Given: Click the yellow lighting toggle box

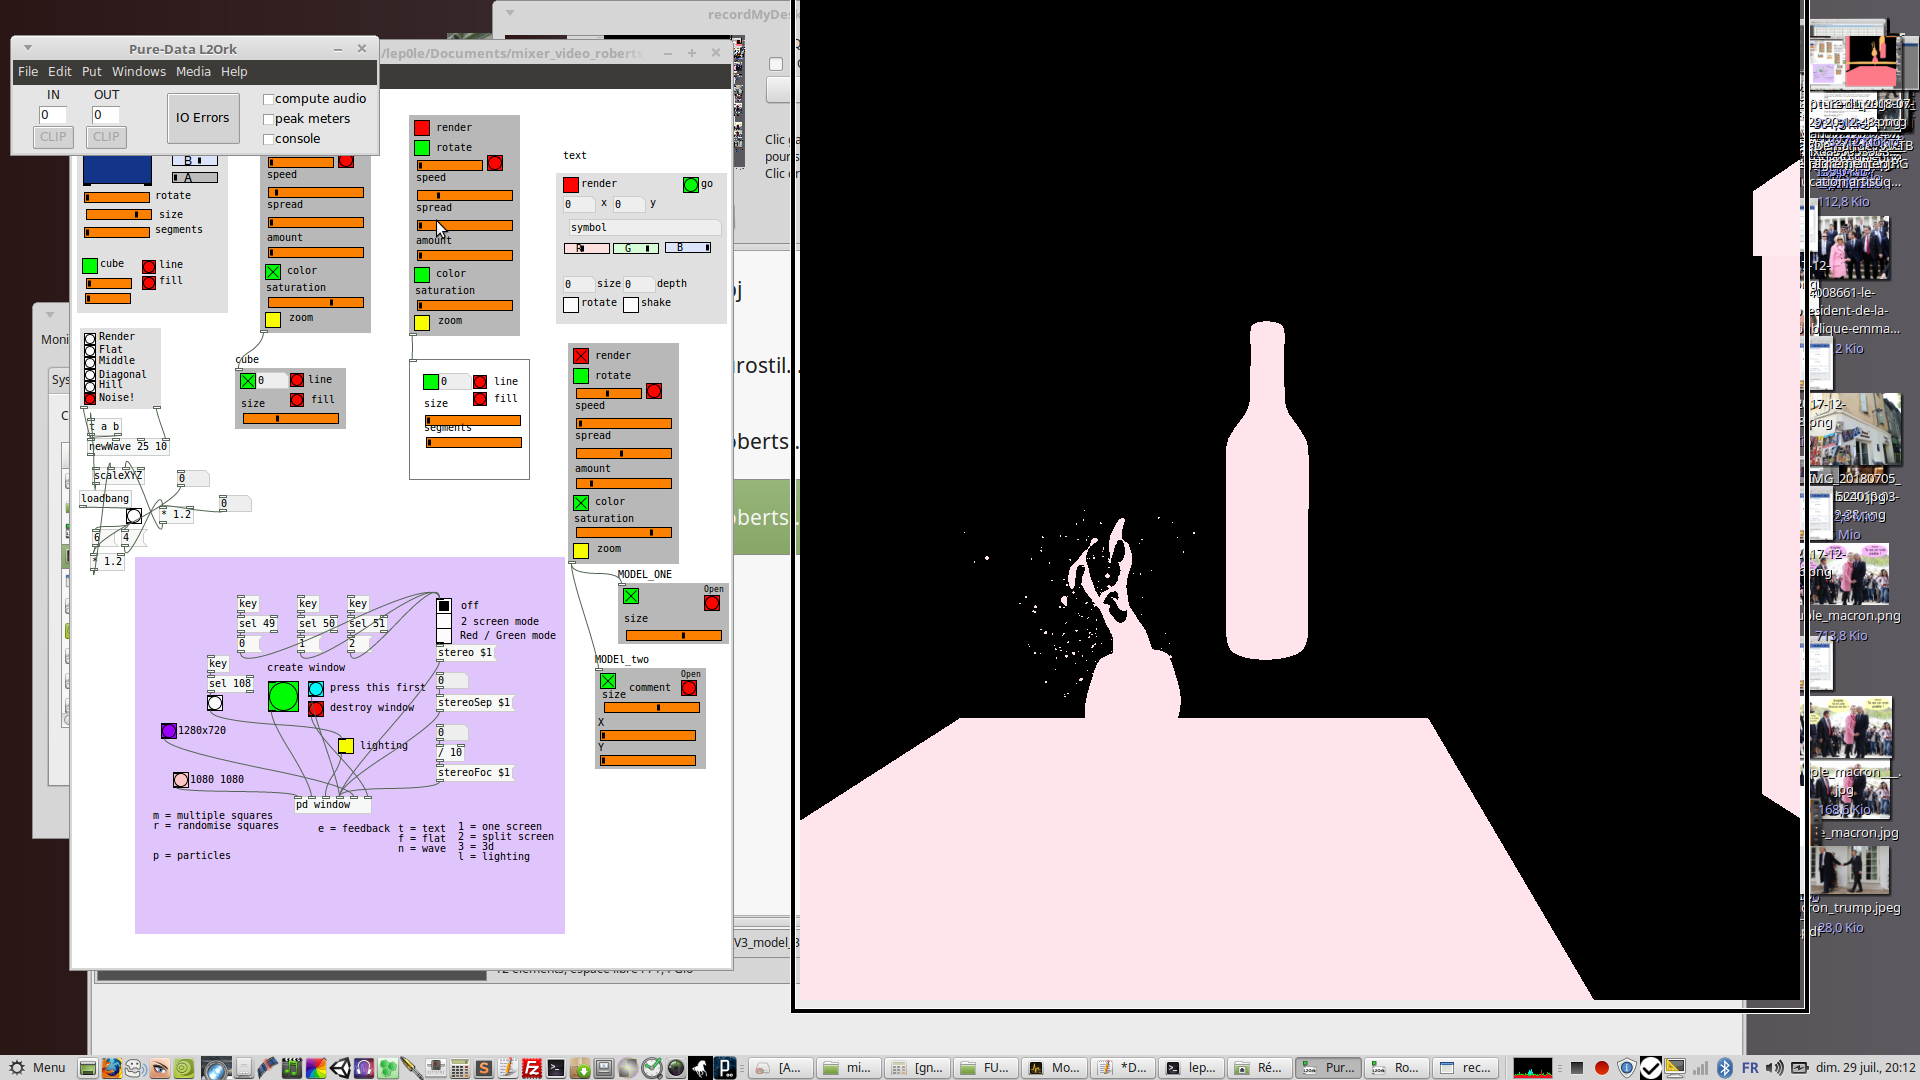Looking at the screenshot, I should click(x=346, y=746).
